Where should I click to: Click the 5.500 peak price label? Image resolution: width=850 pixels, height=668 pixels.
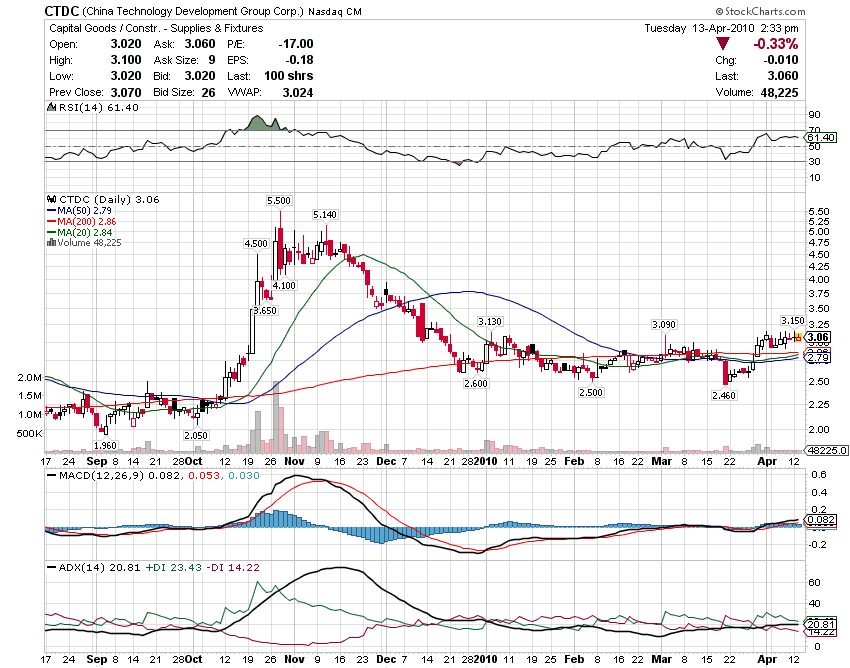pyautogui.click(x=279, y=201)
